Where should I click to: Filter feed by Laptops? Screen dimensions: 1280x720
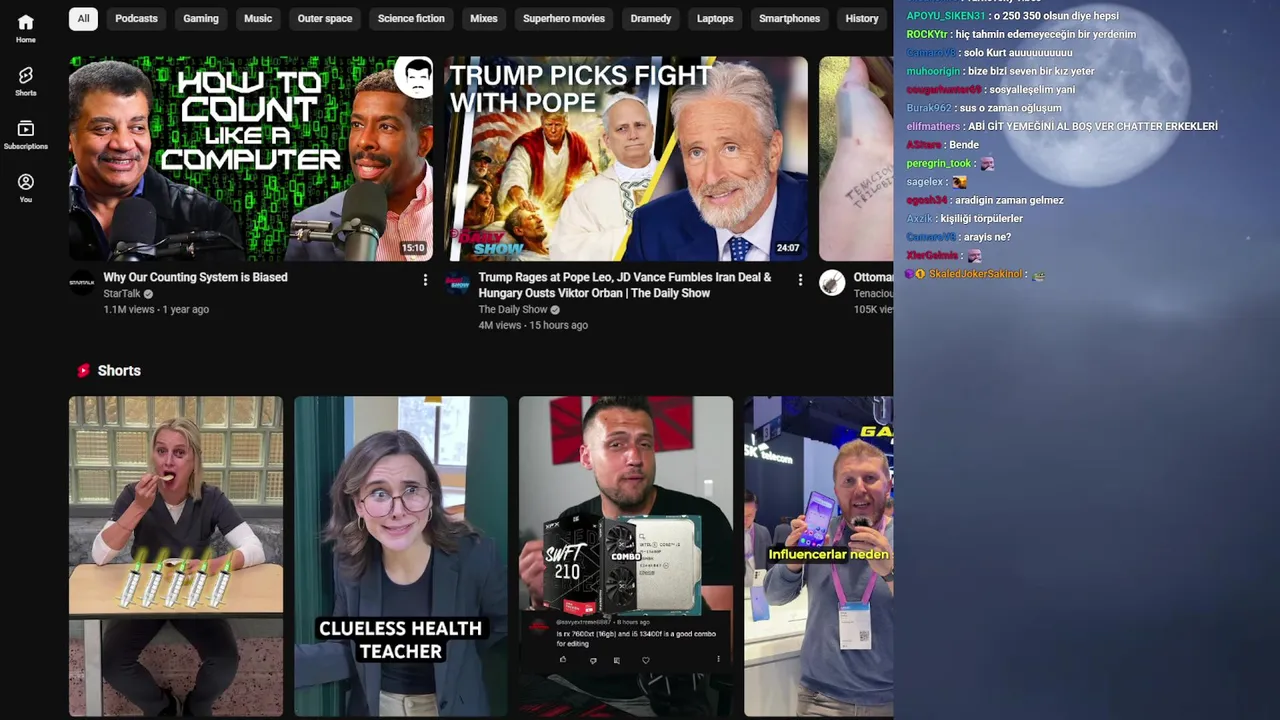point(715,18)
